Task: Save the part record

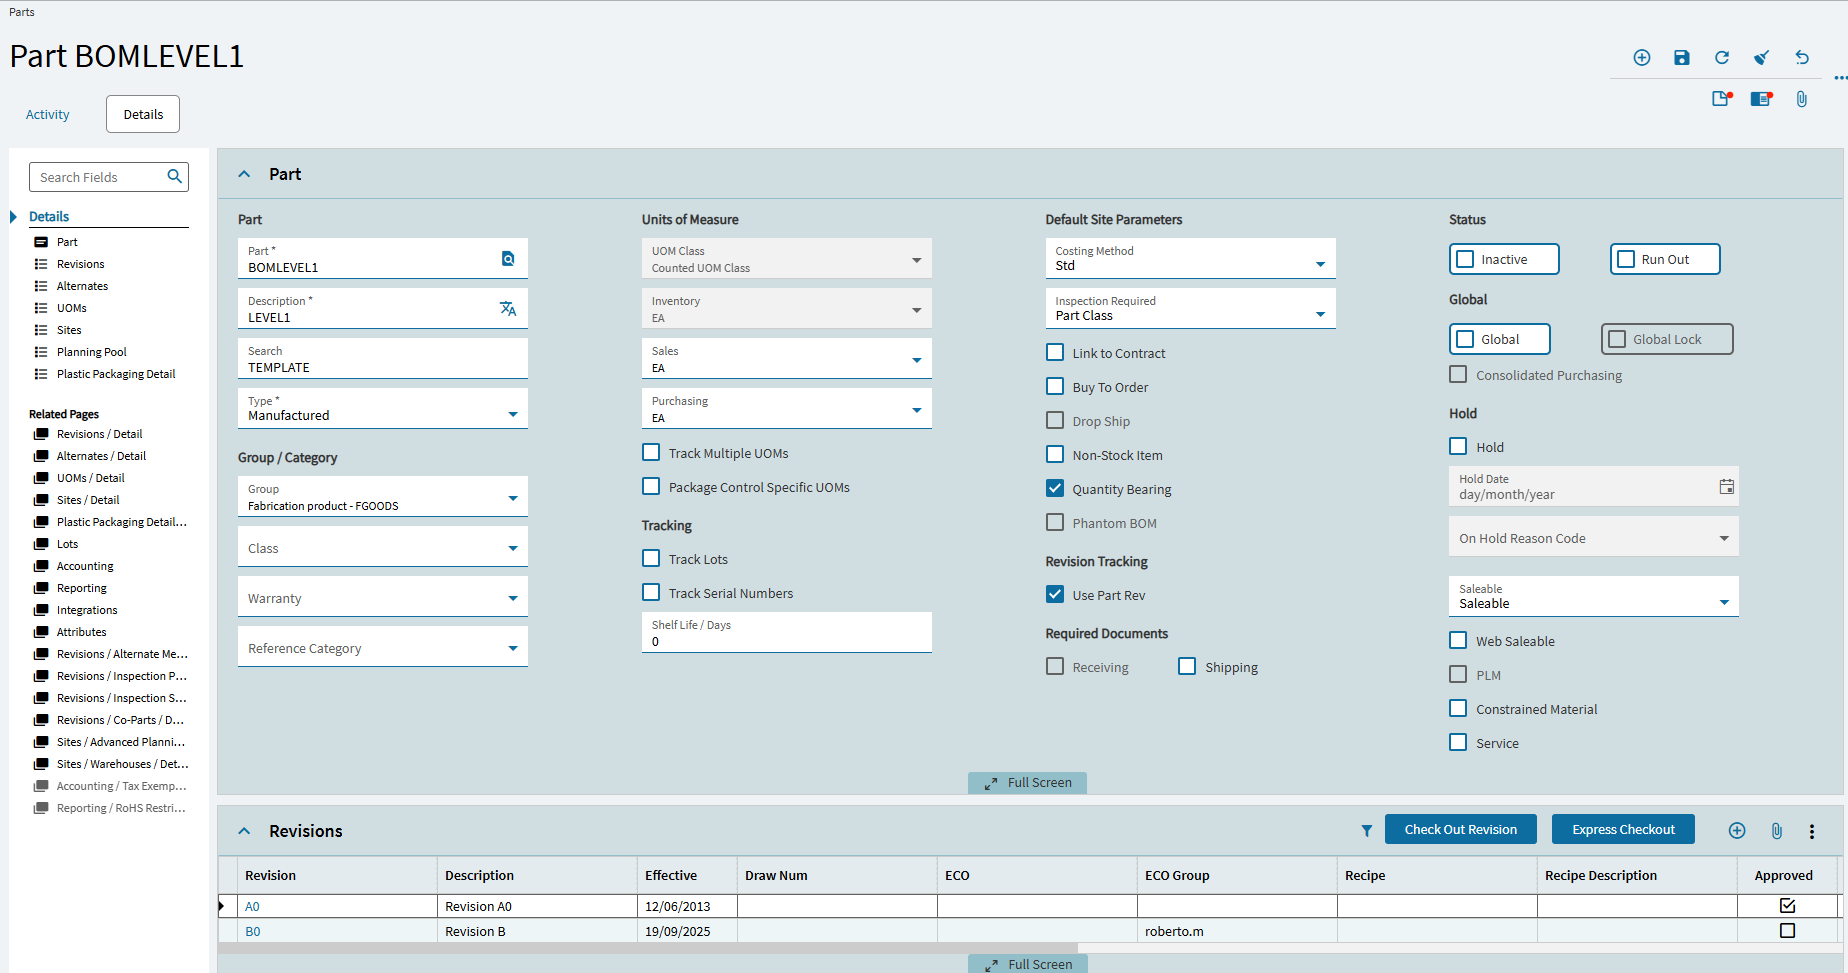Action: [x=1681, y=58]
